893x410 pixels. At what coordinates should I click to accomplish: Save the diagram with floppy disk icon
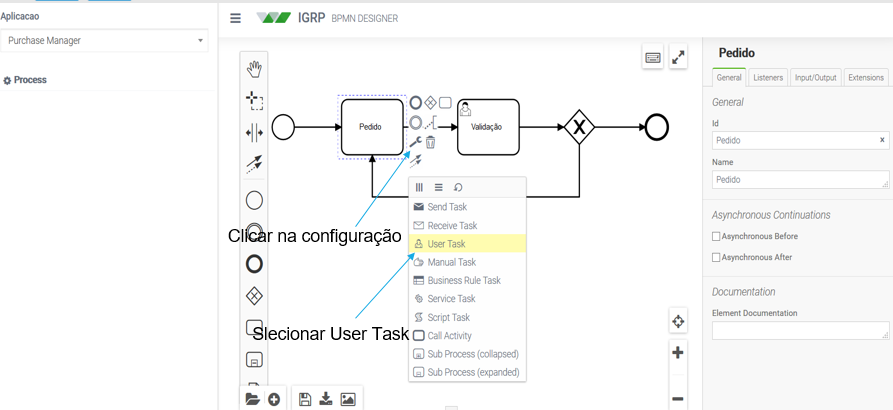[x=305, y=400]
